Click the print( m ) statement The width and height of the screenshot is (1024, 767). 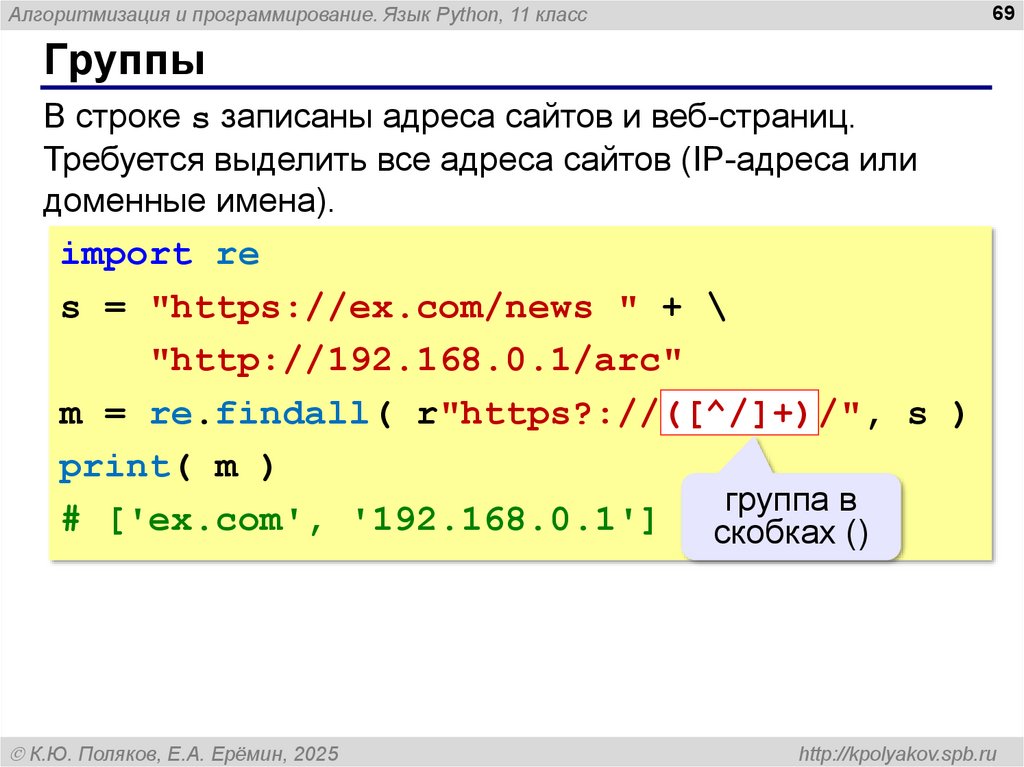tap(166, 467)
